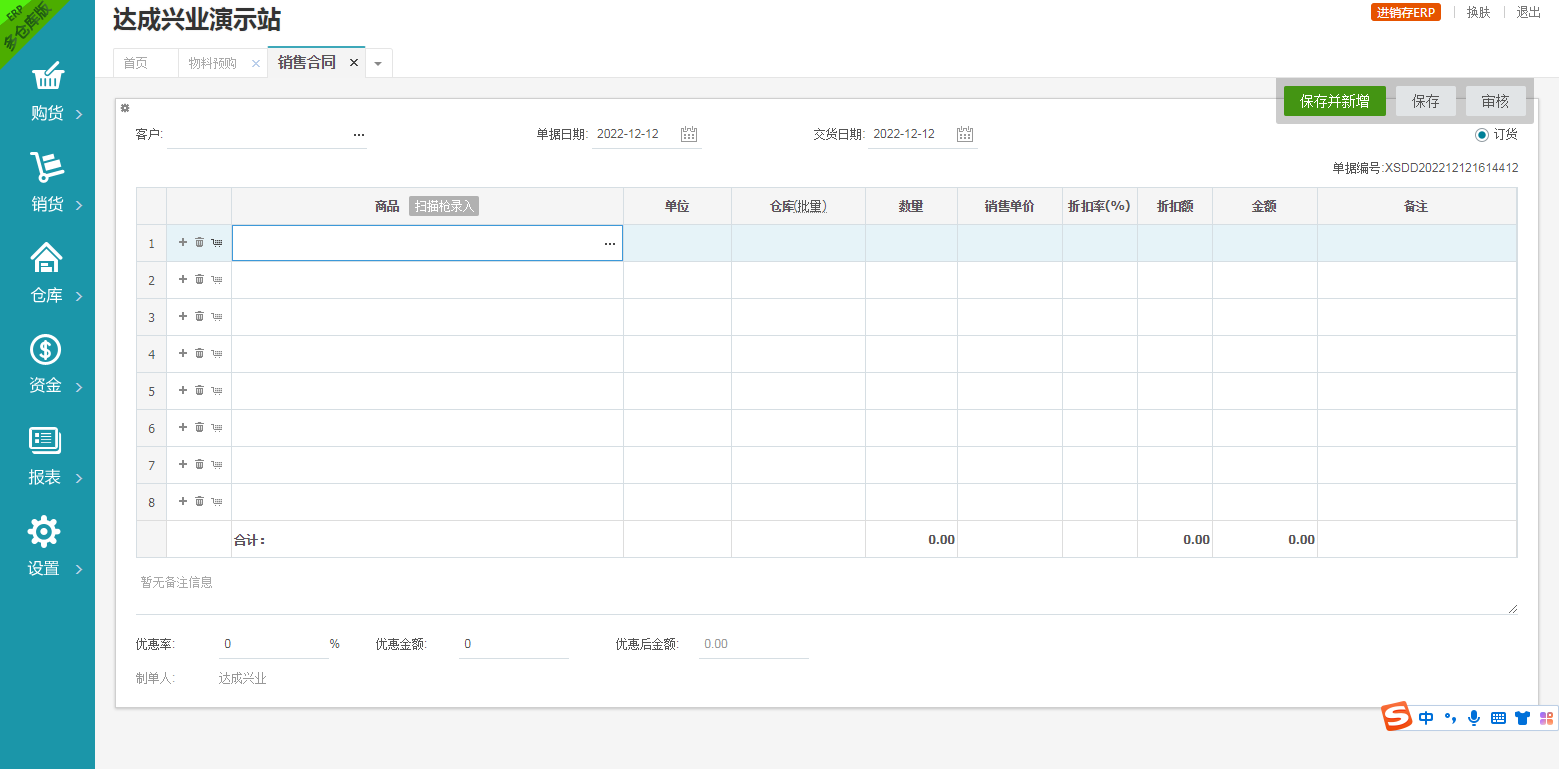Select the 订货 radio button

(x=1482, y=134)
